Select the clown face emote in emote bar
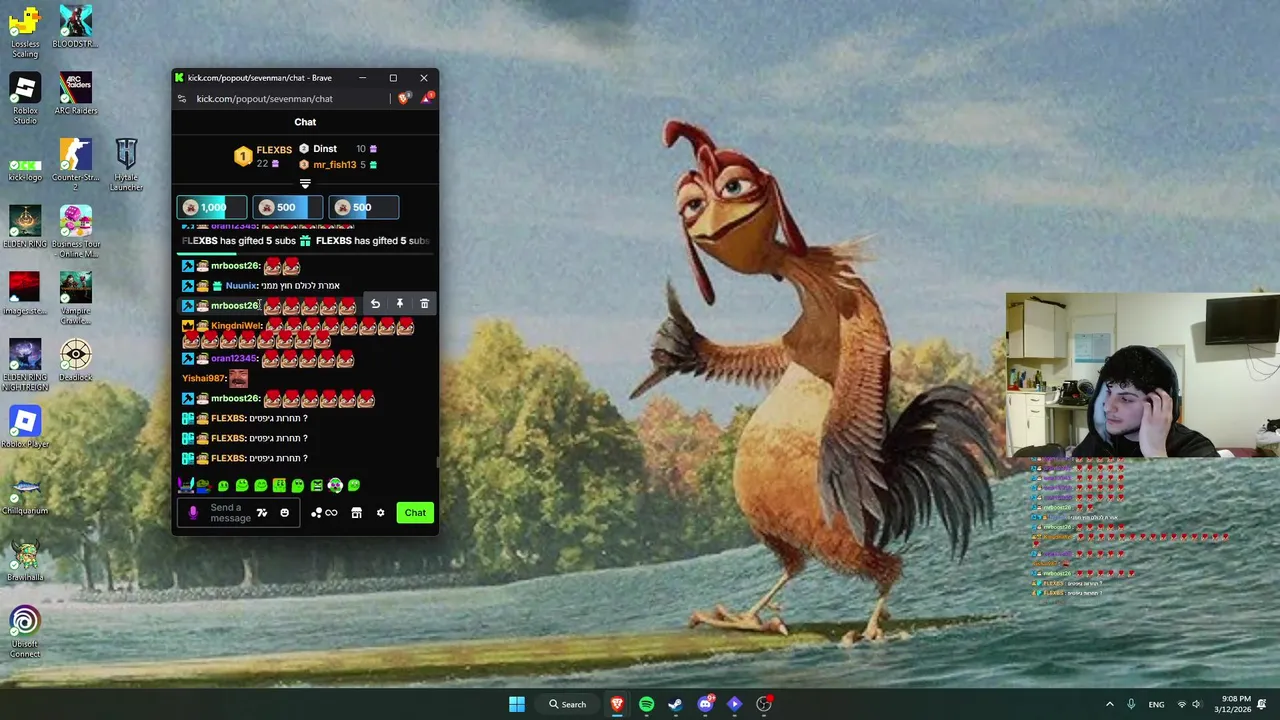Image resolution: width=1280 pixels, height=720 pixels. pos(335,485)
